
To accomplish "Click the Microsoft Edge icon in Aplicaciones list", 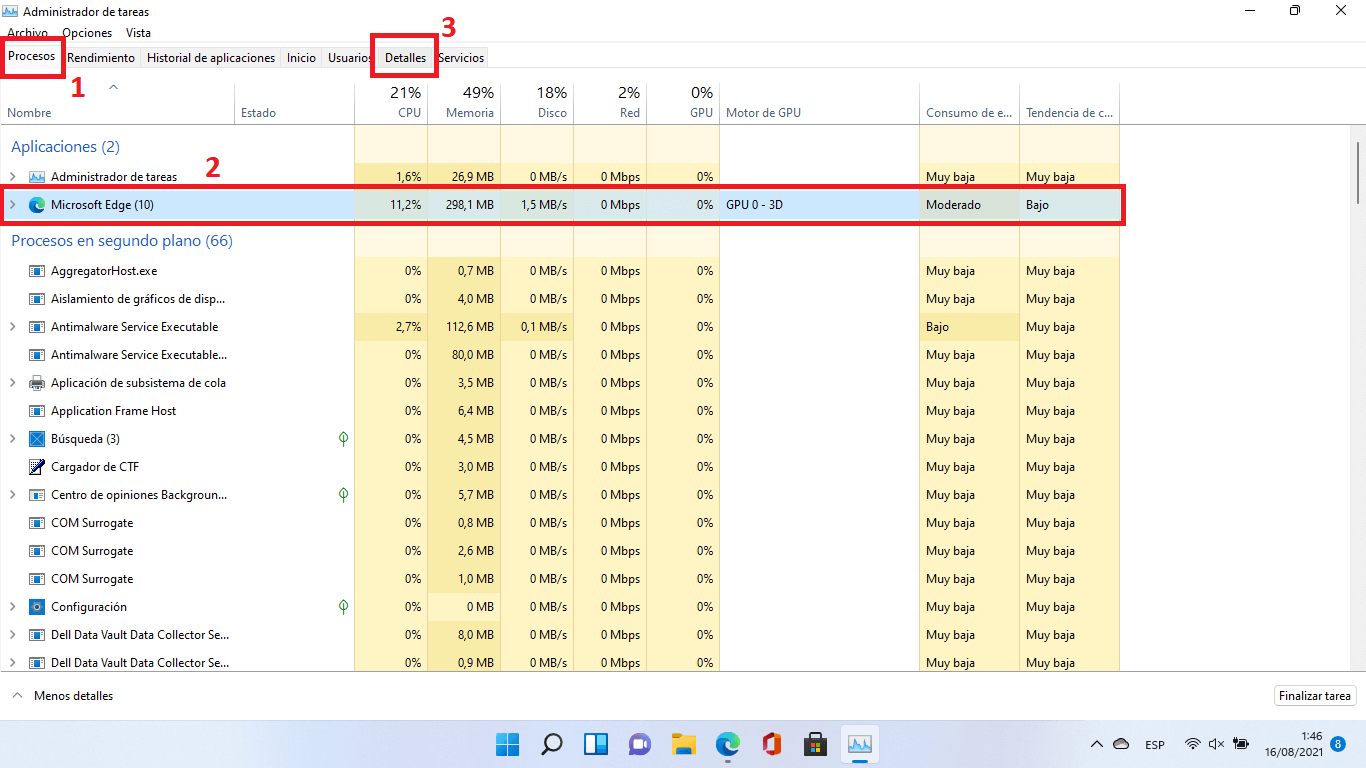I will (x=37, y=204).
